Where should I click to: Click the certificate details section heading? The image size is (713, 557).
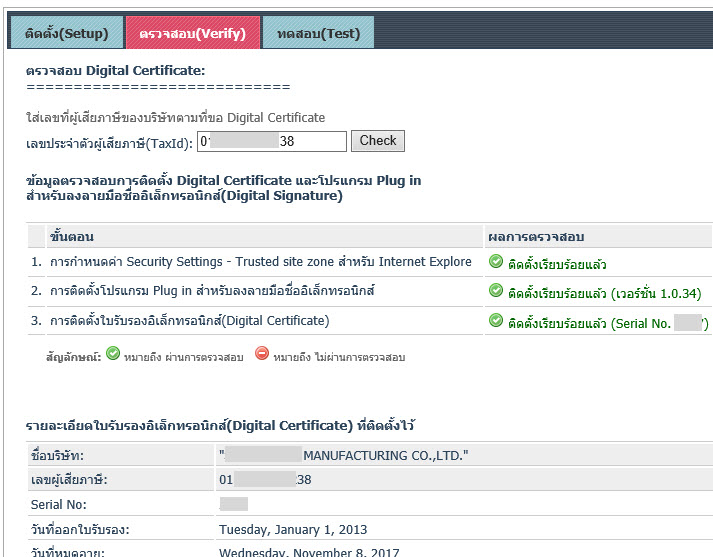pyautogui.click(x=220, y=426)
